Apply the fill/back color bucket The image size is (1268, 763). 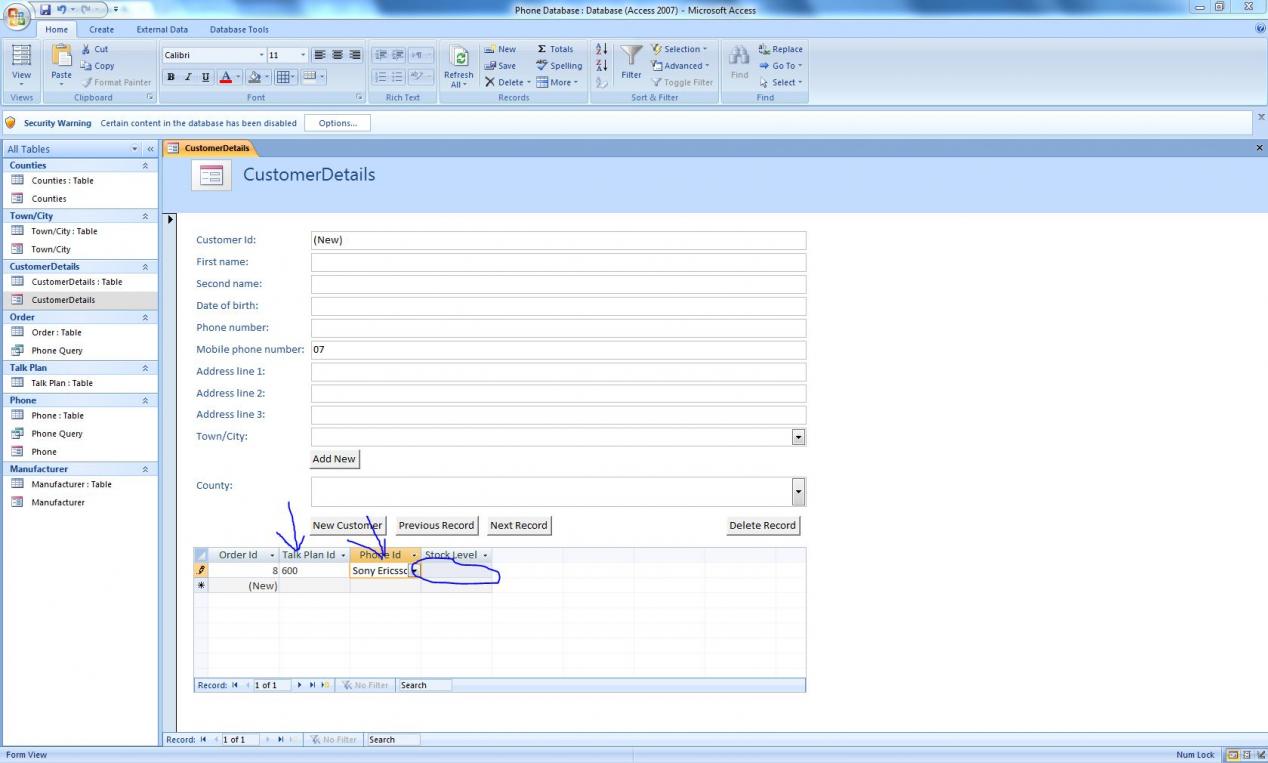pyautogui.click(x=254, y=77)
